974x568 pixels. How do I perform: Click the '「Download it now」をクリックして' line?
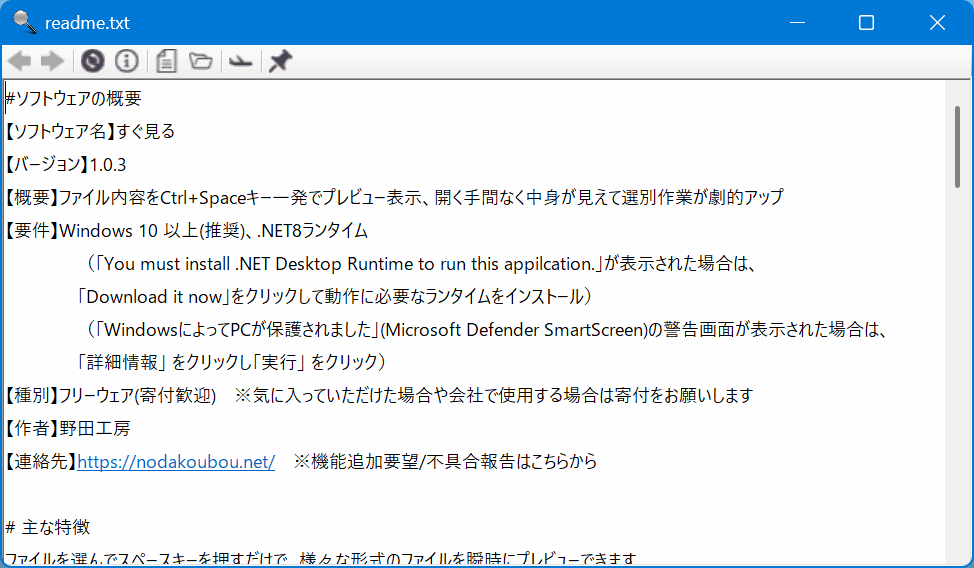pyautogui.click(x=334, y=296)
